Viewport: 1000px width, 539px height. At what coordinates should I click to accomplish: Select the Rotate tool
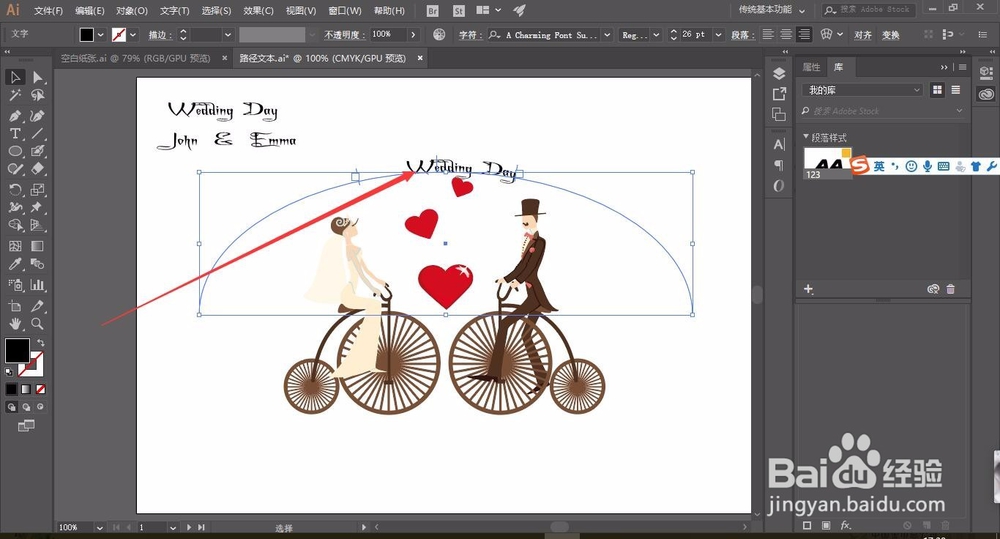[x=15, y=189]
